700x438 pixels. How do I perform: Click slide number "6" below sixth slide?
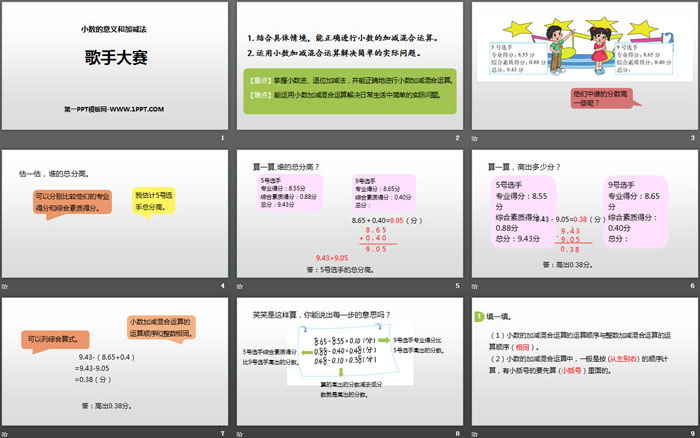[692, 286]
